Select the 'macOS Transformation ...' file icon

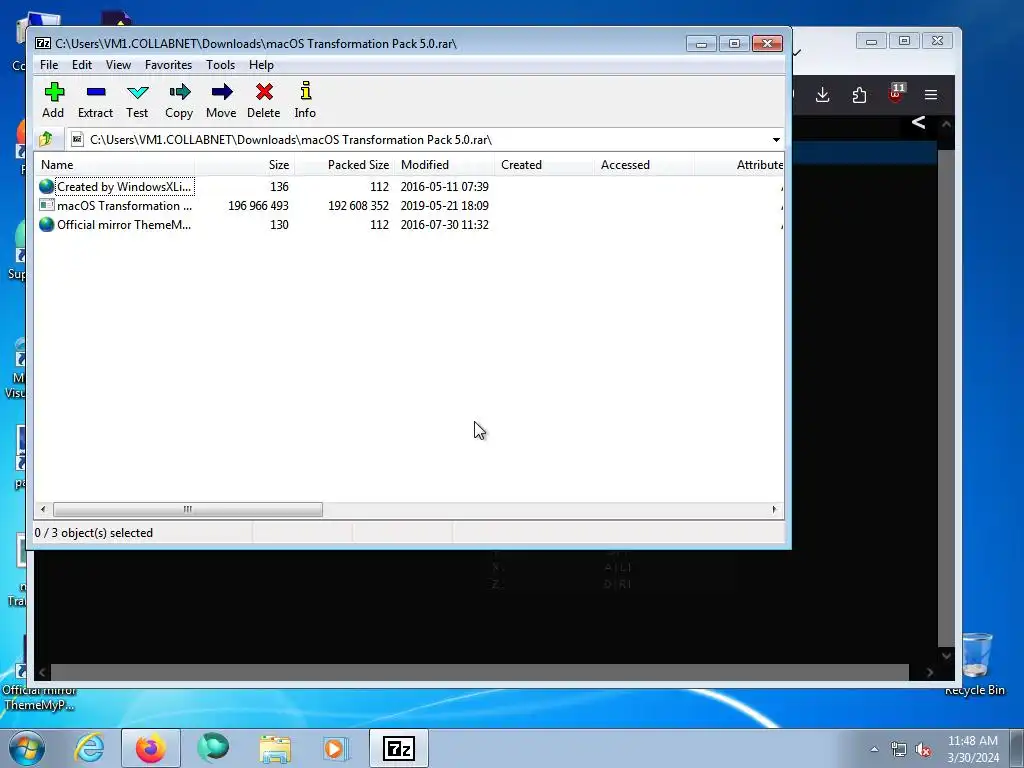point(46,206)
